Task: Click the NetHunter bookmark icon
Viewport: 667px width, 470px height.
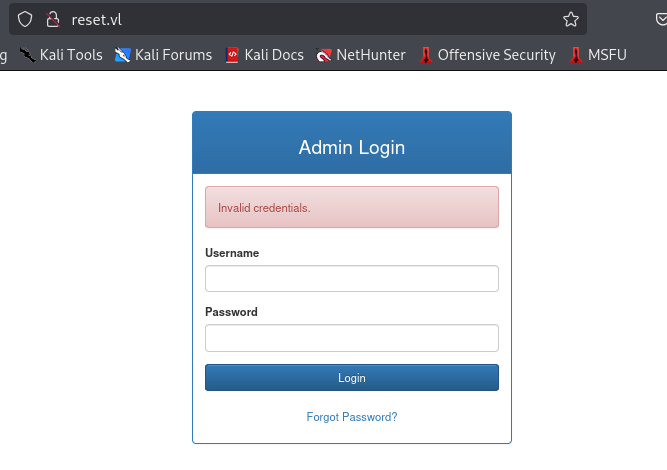Action: [324, 55]
